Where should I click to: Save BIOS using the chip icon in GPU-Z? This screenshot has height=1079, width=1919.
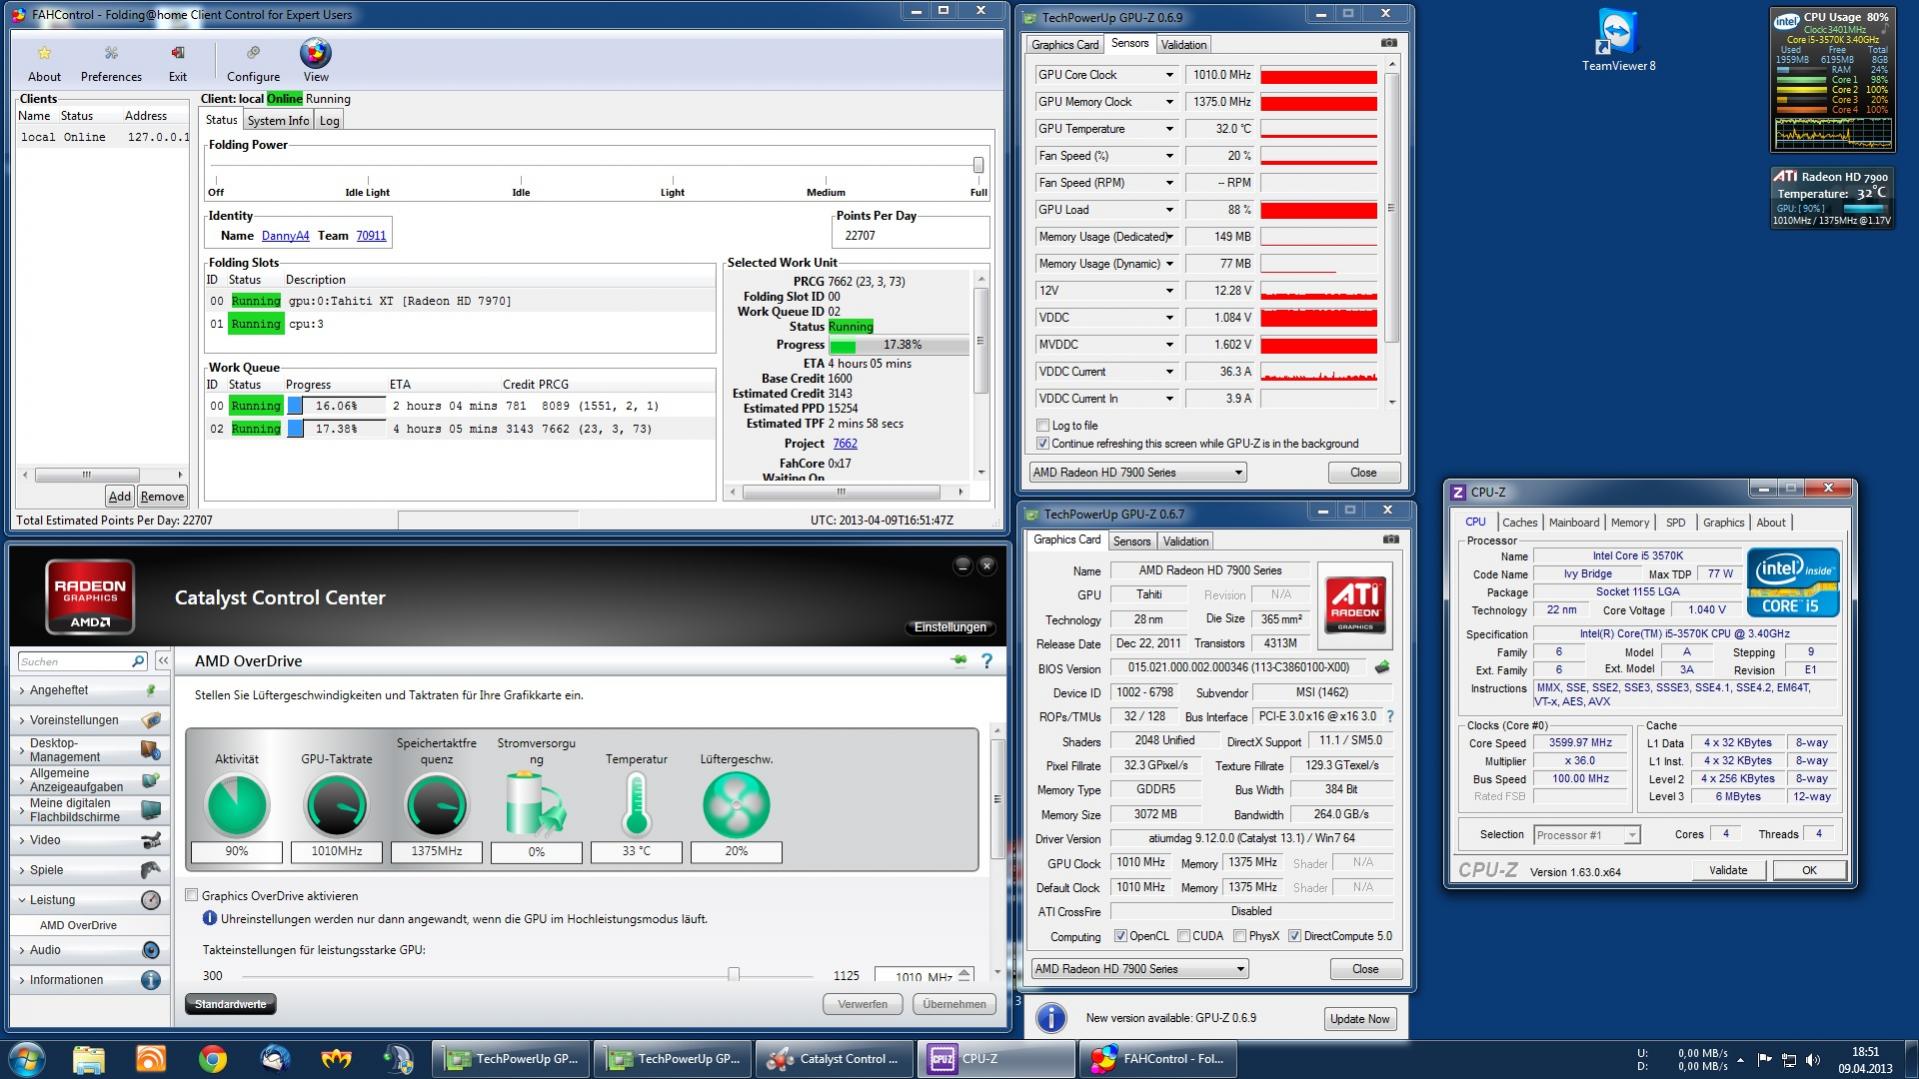pyautogui.click(x=1382, y=667)
